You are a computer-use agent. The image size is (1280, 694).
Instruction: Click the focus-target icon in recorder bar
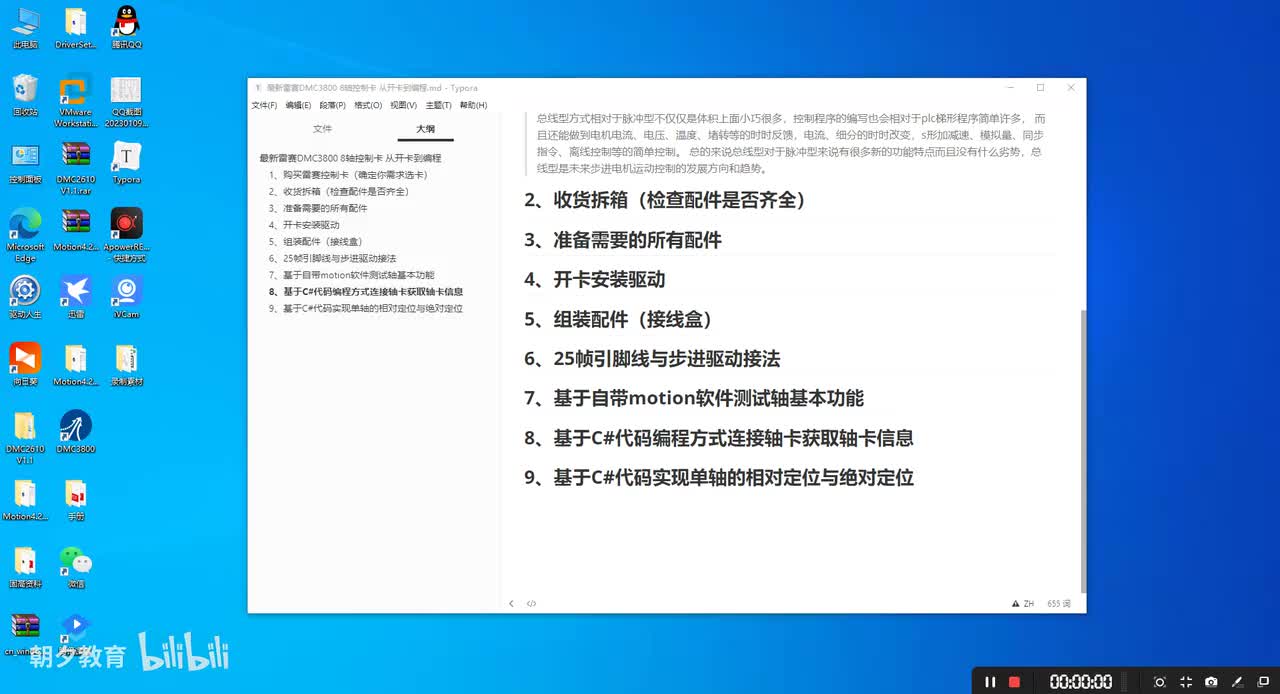tap(1160, 682)
